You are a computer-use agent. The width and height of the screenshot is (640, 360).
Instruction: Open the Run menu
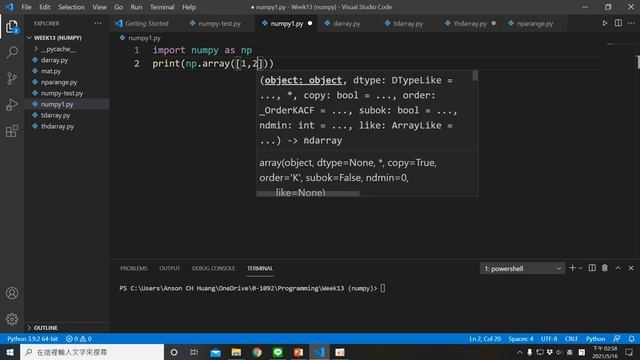[136, 7]
